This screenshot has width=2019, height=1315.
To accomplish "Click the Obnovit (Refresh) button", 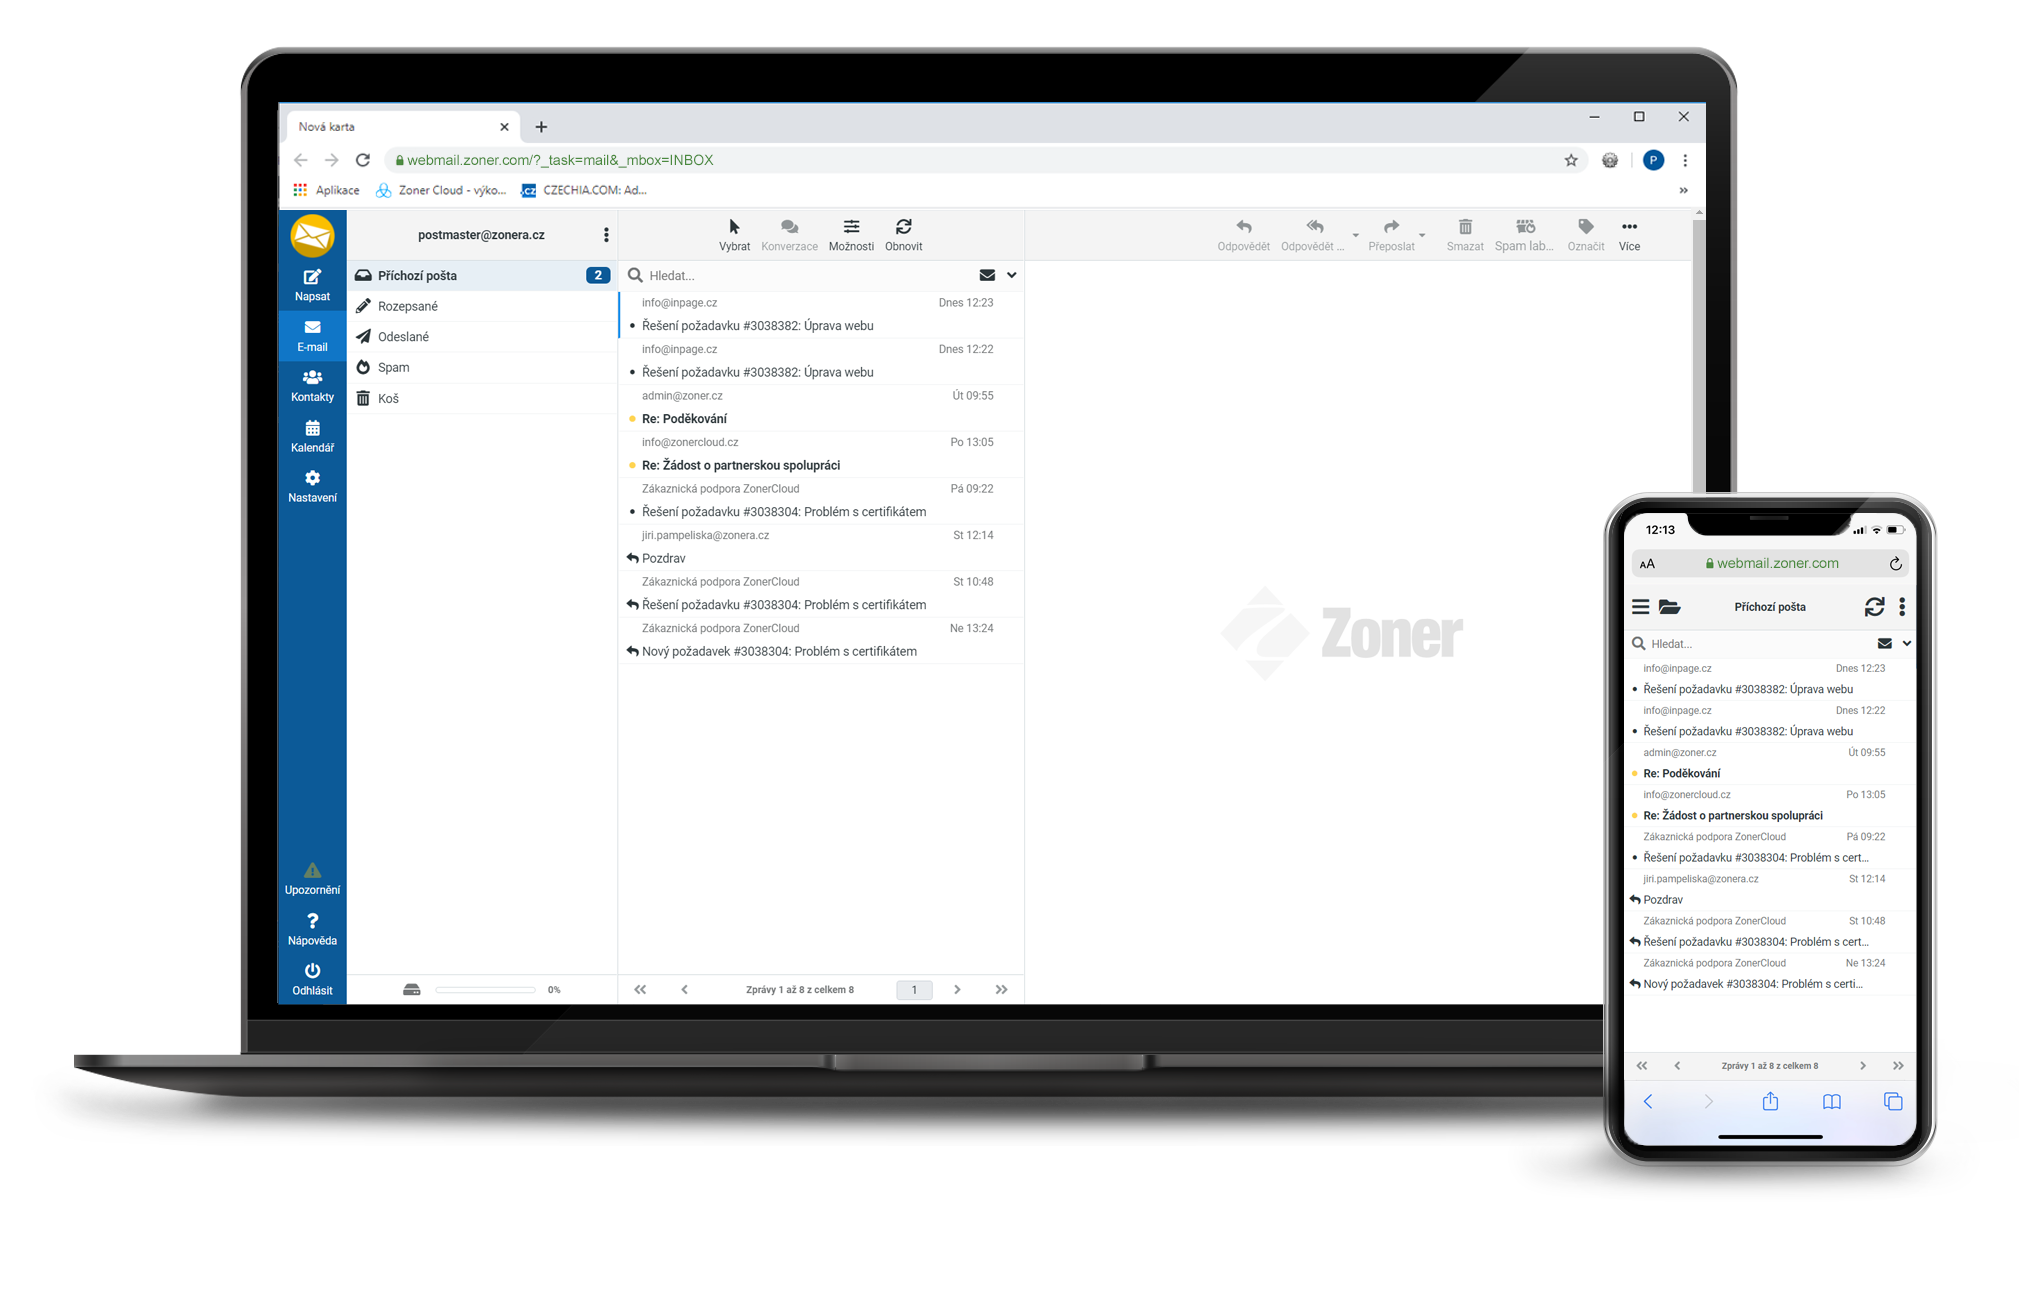I will click(904, 234).
